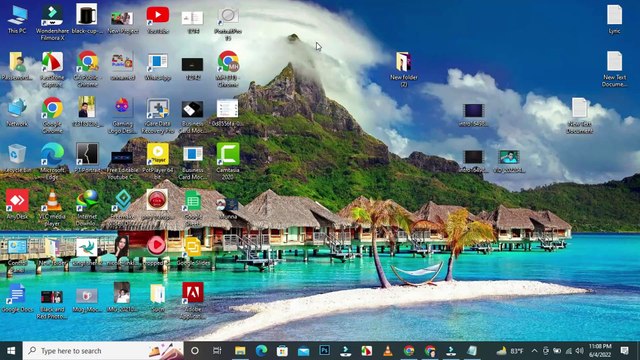The height and width of the screenshot is (360, 640).
Task: Select the VLC media player desktop shortcut
Action: pos(52,208)
